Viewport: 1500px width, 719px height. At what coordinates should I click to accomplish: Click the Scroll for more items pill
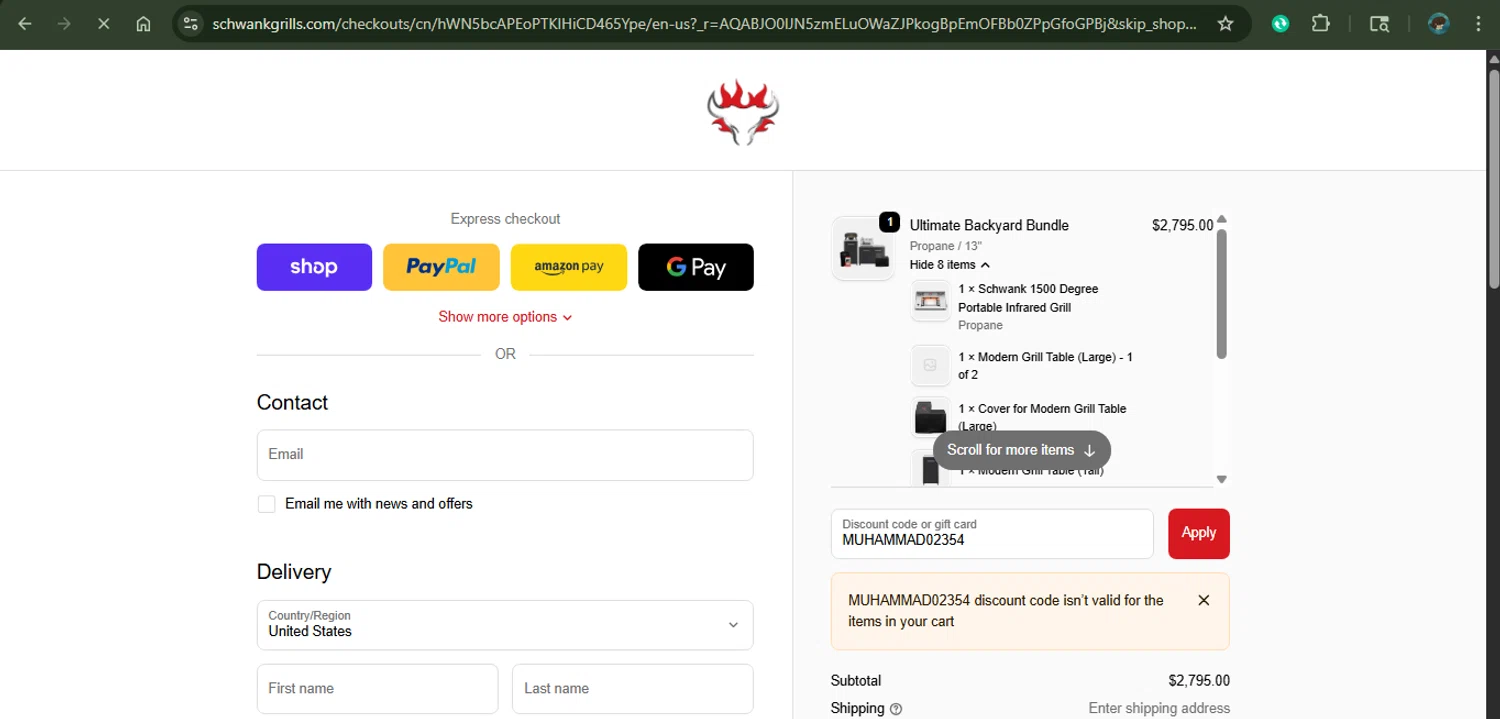coord(1022,450)
